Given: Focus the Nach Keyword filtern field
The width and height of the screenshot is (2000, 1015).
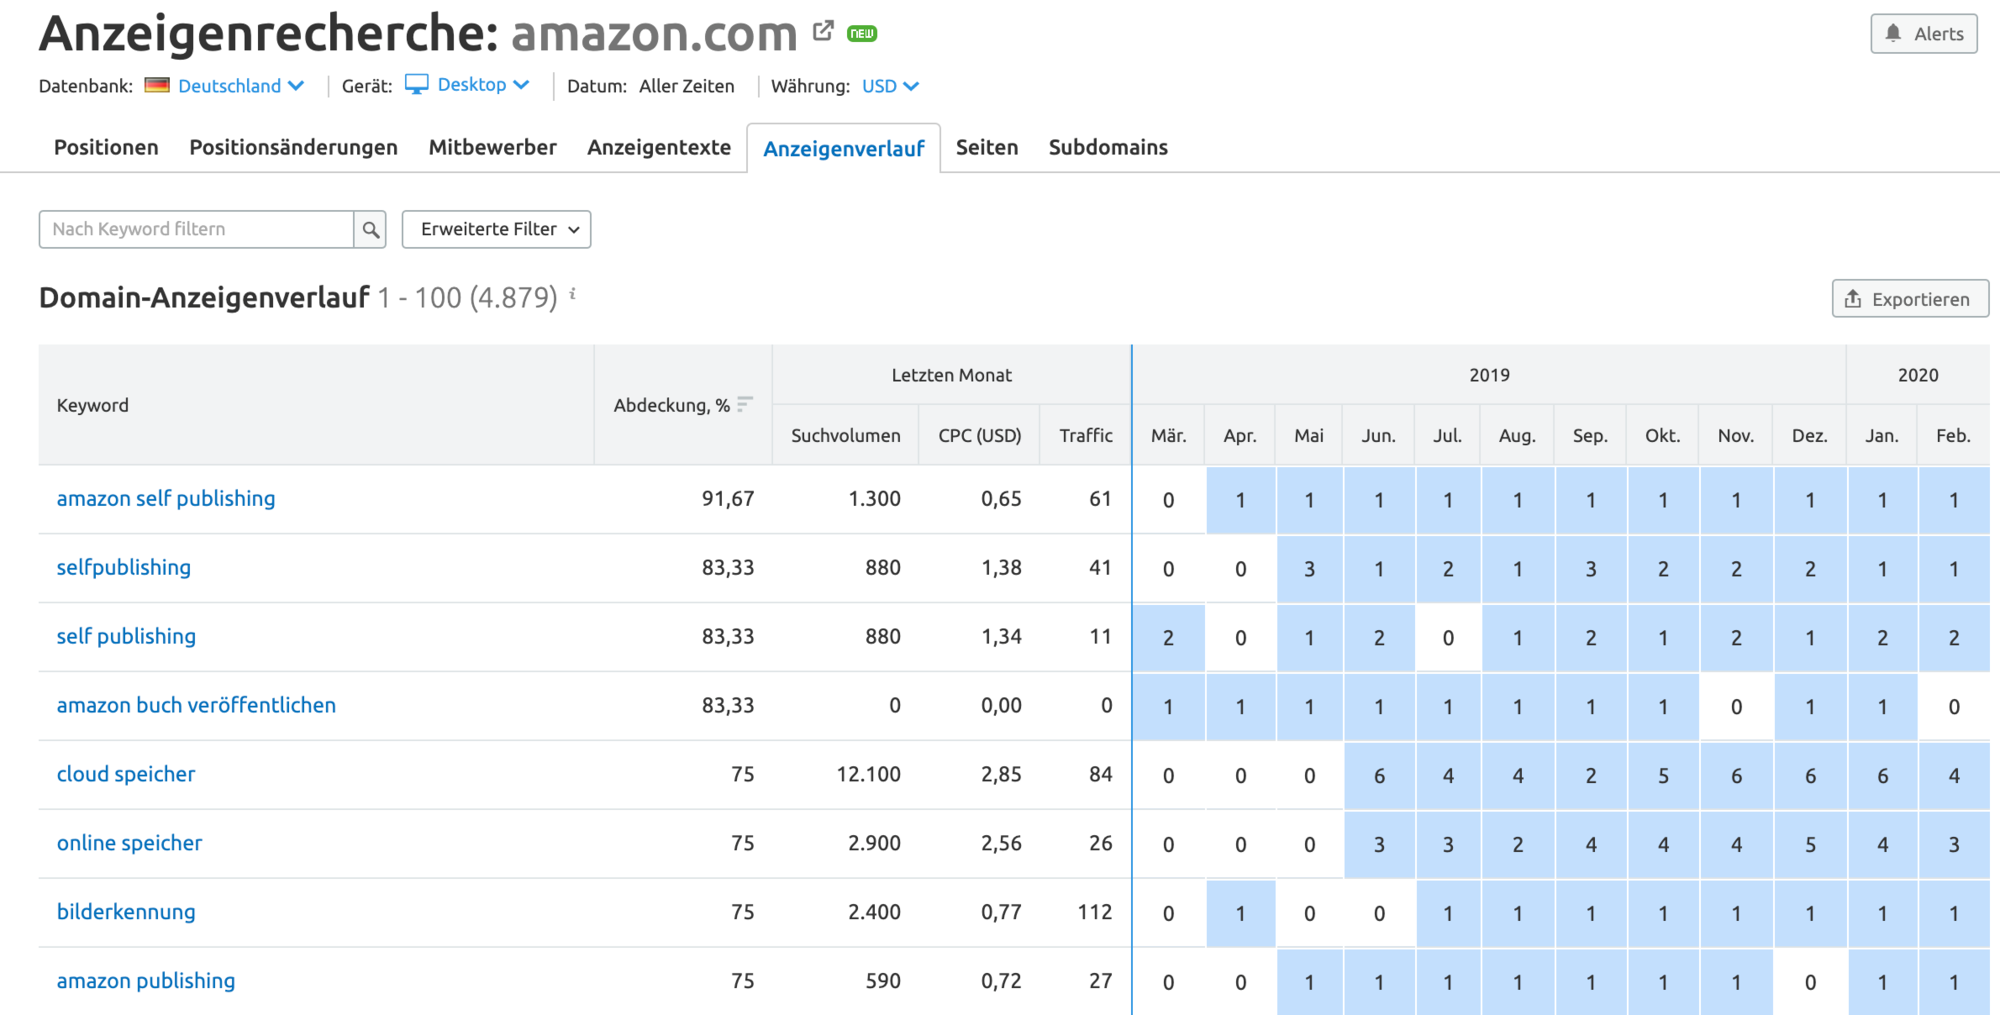Looking at the screenshot, I should (196, 229).
